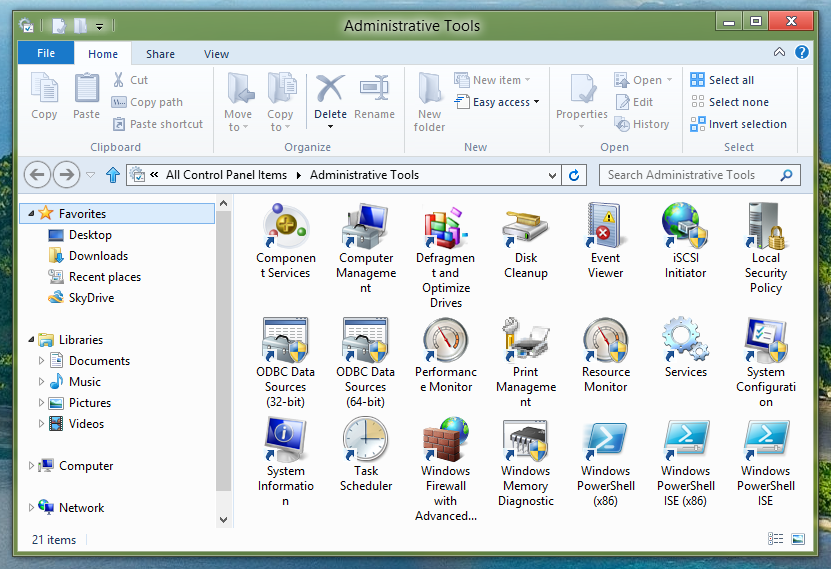Open the Computer Management shortcut
831x569 pixels.
[366, 248]
